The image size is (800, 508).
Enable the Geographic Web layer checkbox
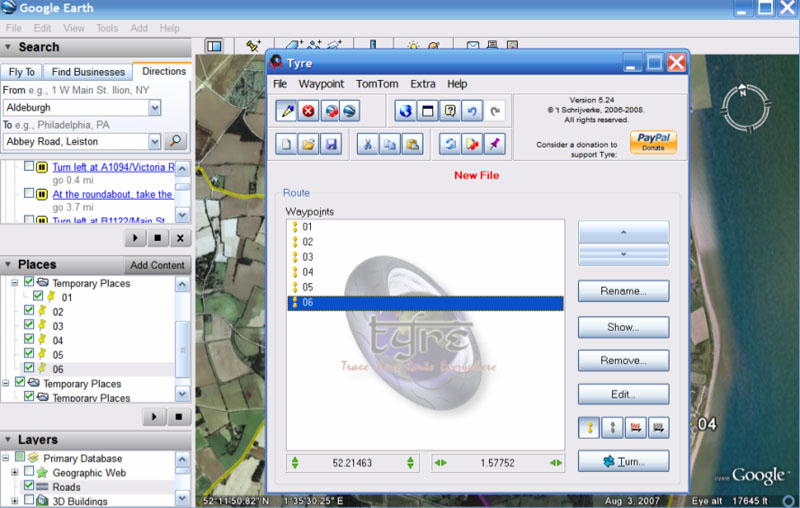[29, 471]
